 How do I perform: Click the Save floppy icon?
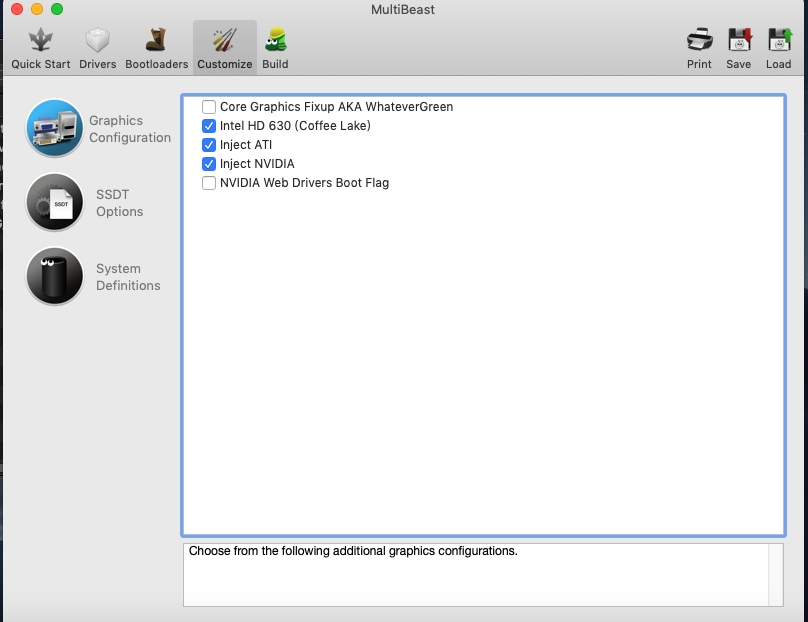[x=739, y=40]
